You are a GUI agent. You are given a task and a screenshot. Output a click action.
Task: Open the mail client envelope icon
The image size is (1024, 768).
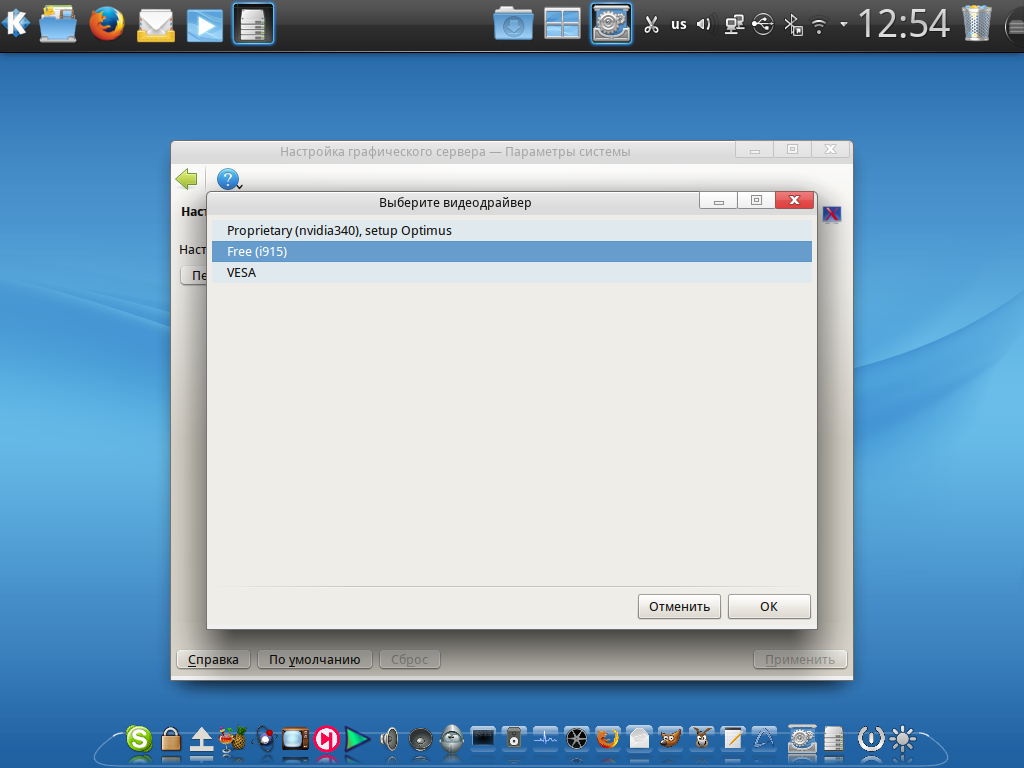coord(155,25)
